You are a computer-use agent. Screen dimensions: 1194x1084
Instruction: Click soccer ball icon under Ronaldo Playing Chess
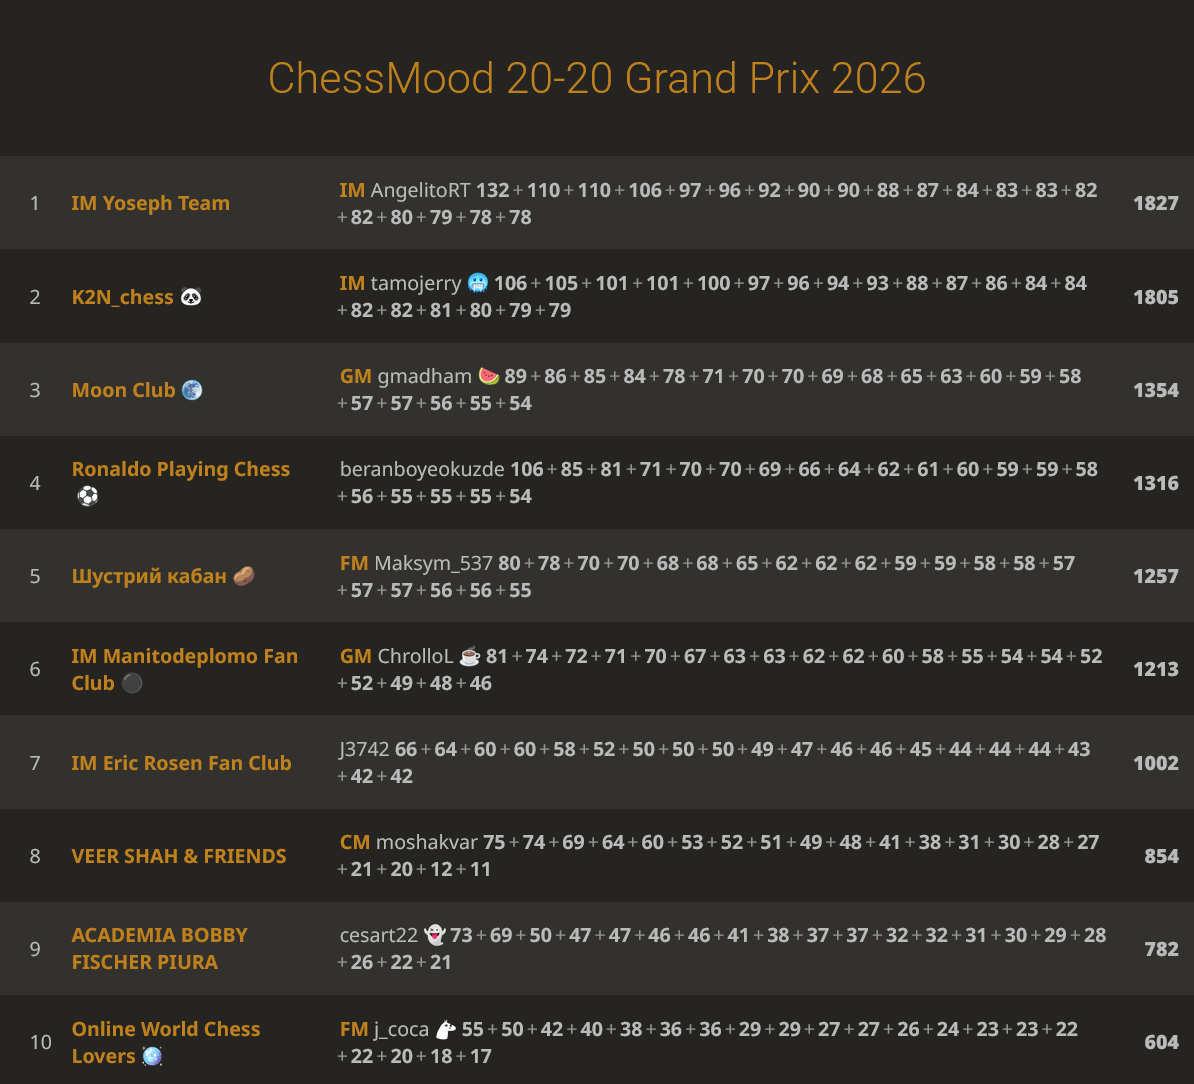tap(88, 496)
